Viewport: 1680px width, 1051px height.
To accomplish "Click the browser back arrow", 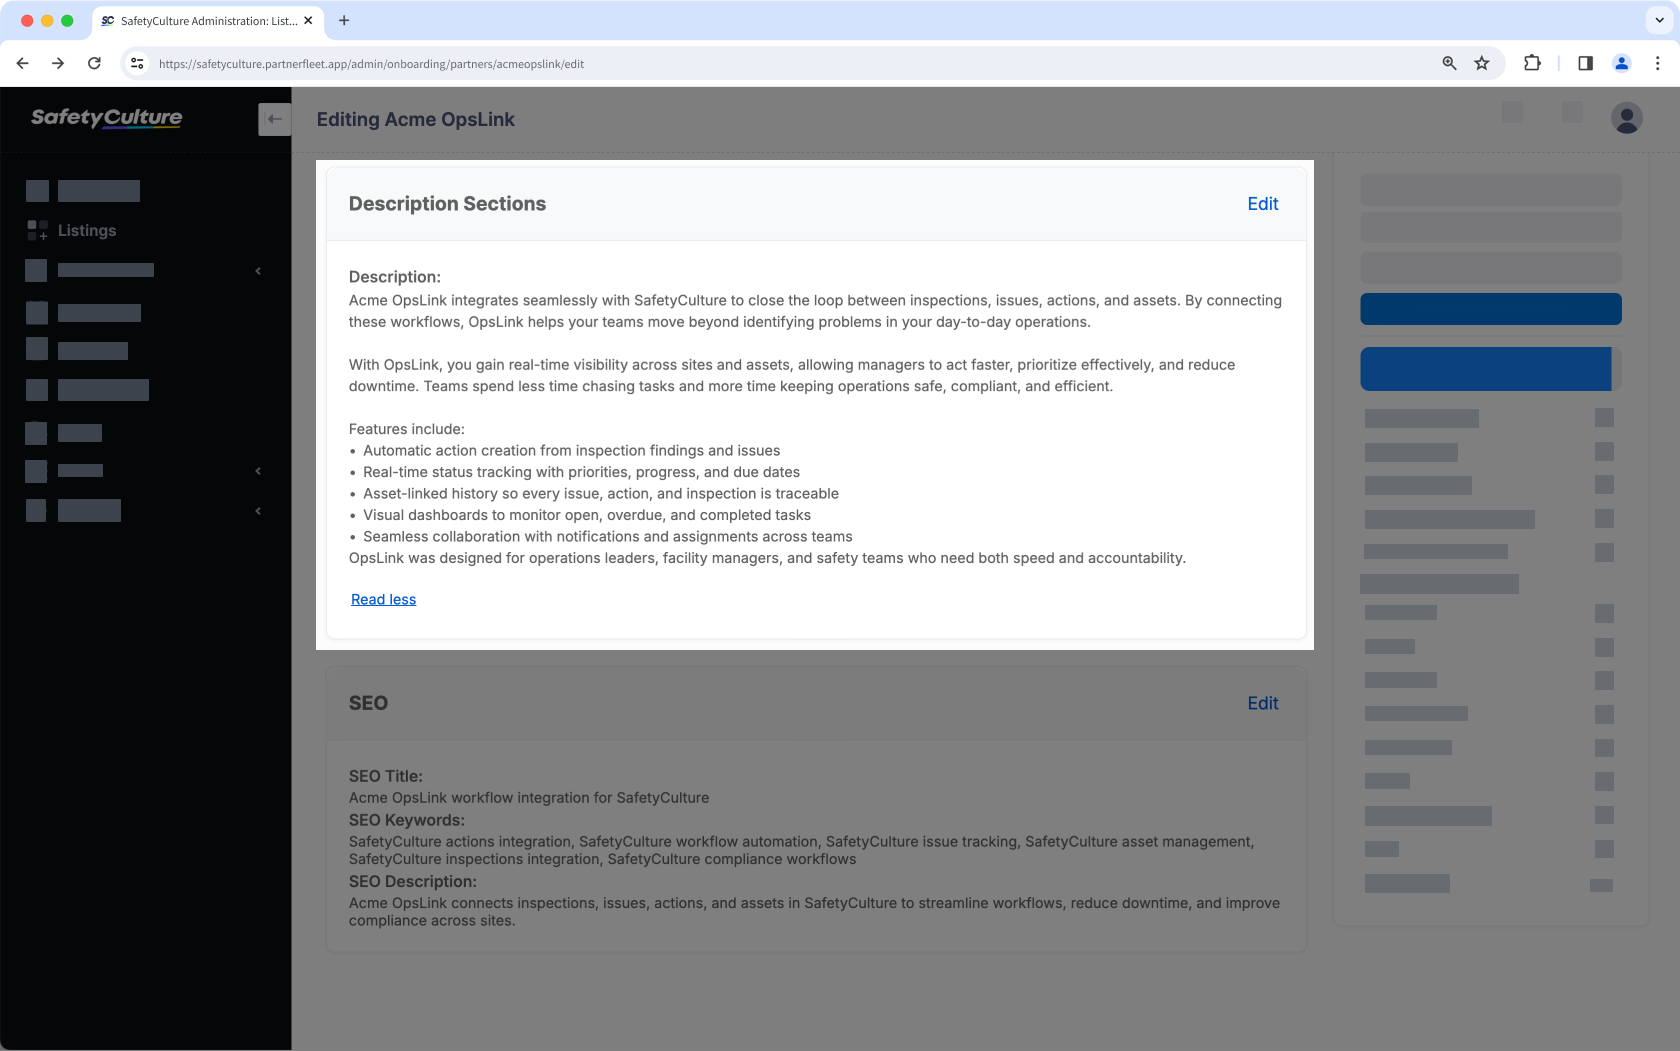I will point(22,63).
